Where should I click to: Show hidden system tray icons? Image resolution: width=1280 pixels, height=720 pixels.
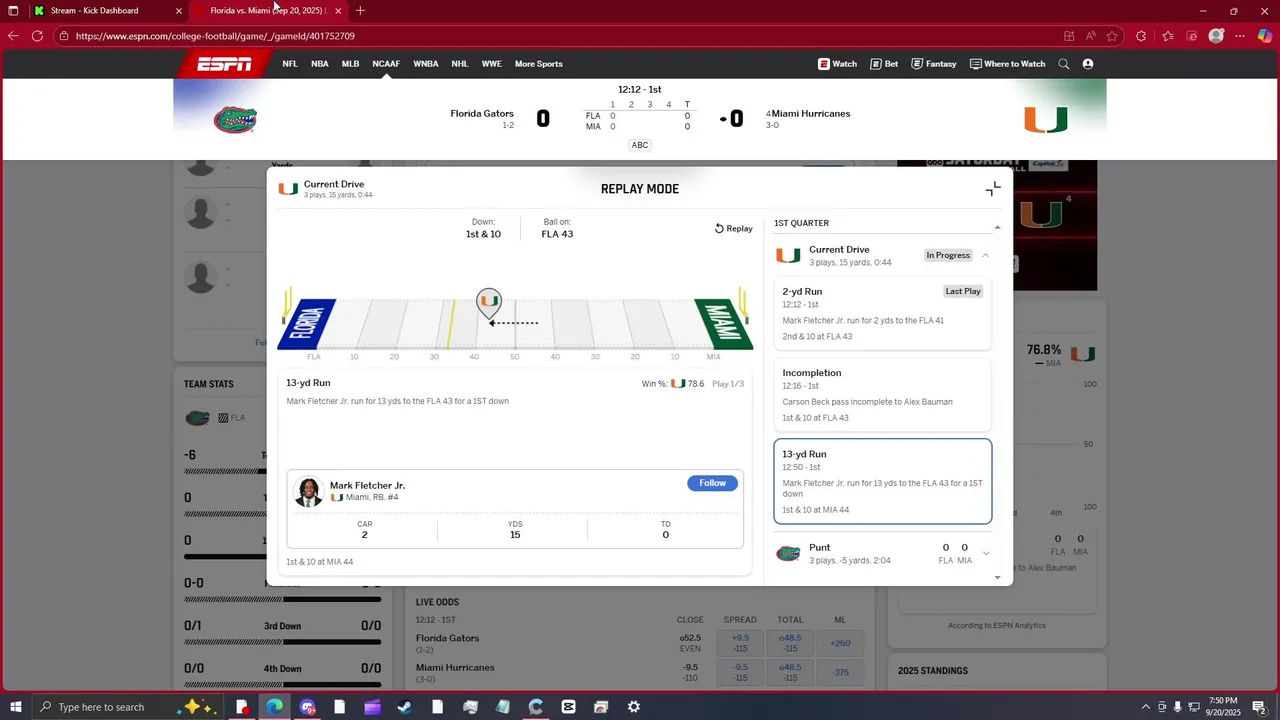tap(1146, 707)
